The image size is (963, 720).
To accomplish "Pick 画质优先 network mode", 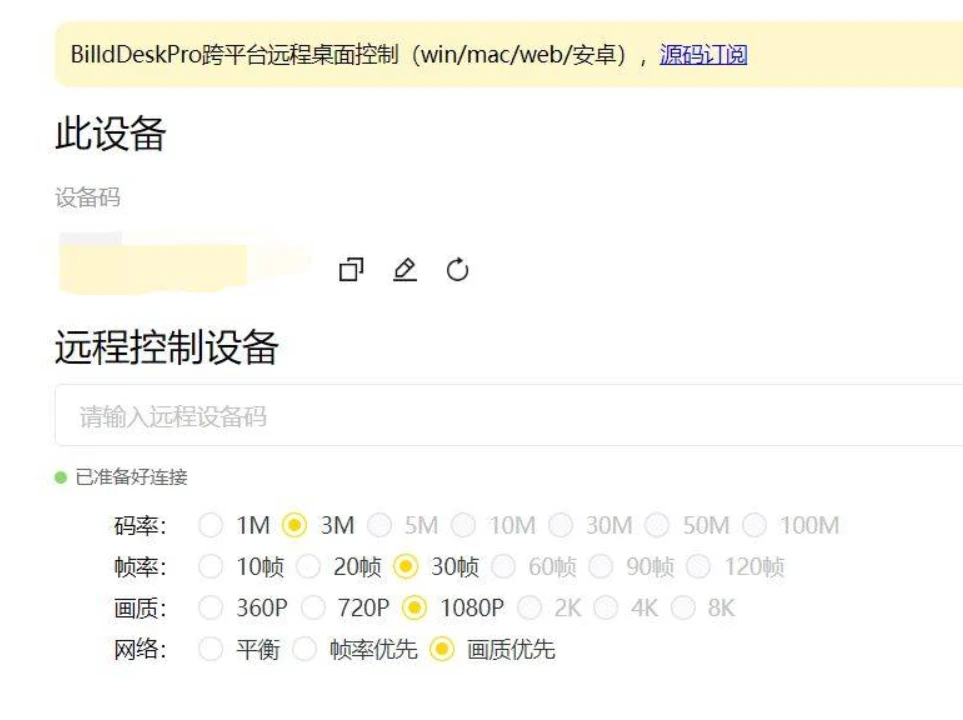I will tap(441, 650).
